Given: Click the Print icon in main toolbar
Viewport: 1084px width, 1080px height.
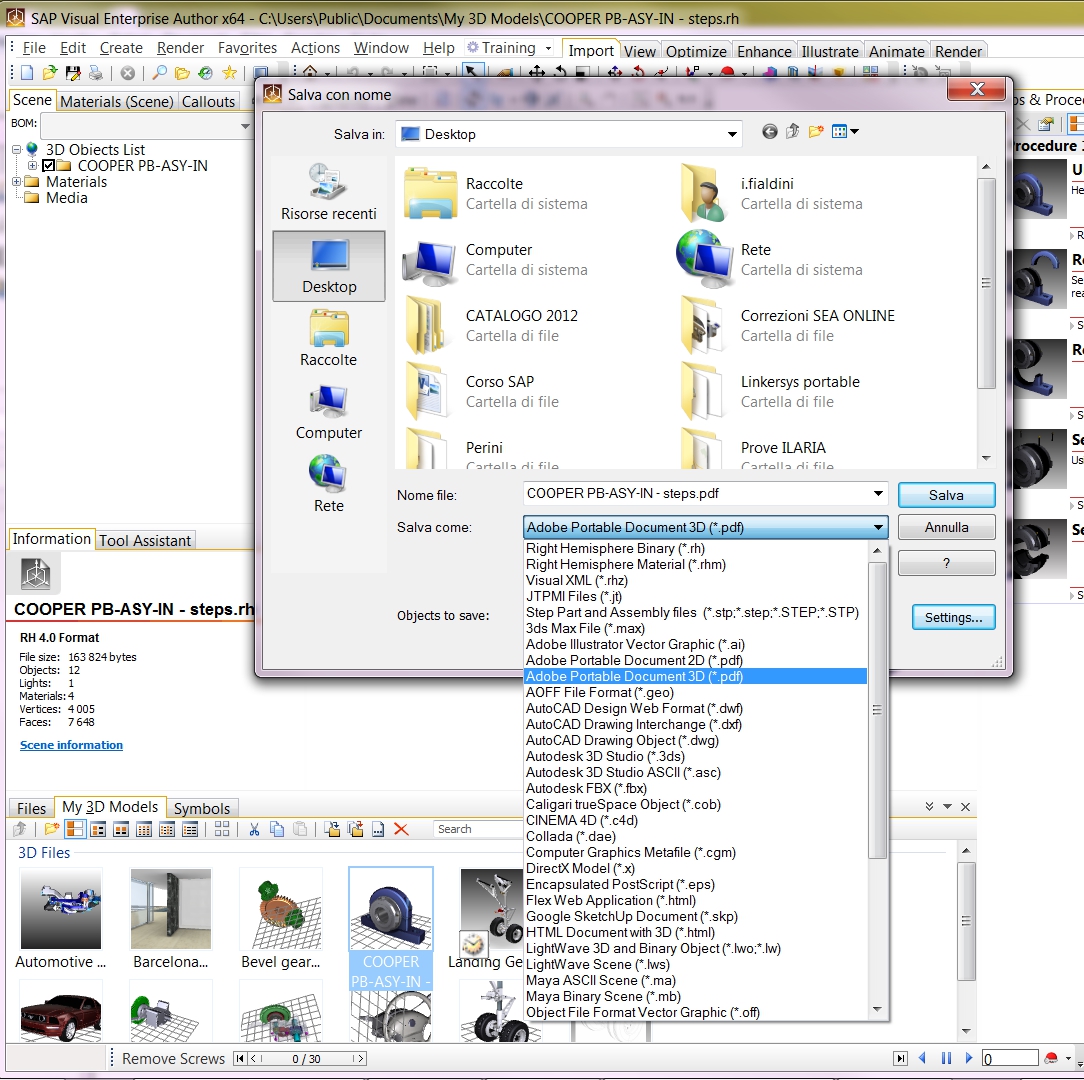Looking at the screenshot, I should (x=95, y=73).
